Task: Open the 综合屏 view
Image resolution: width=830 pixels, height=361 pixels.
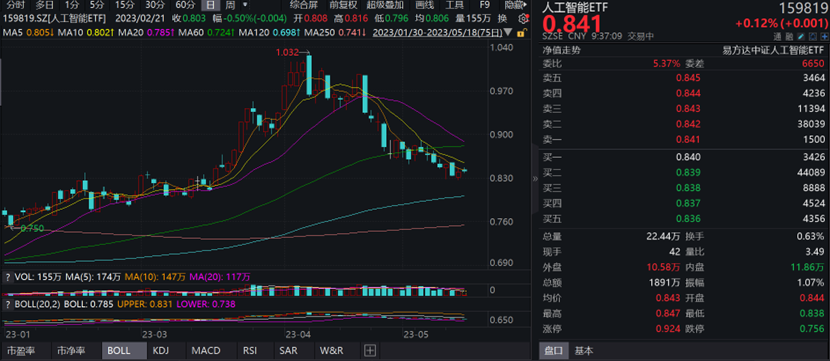Action: tap(304, 5)
